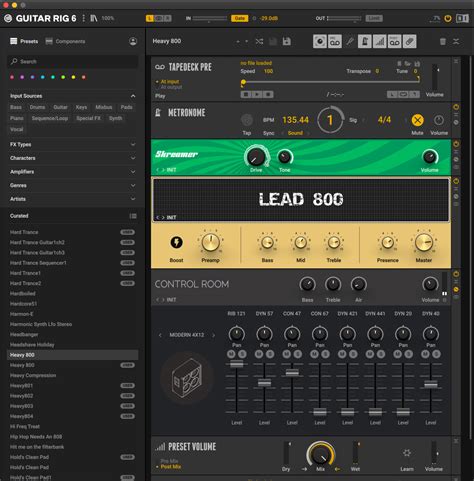Screen dimensions: 474x481
Task: Open a file with Tapedeck folder icon
Action: click(x=408, y=63)
